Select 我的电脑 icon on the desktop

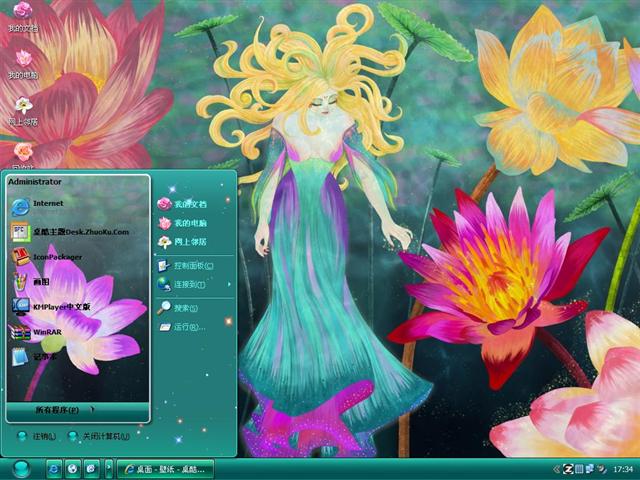point(23,62)
